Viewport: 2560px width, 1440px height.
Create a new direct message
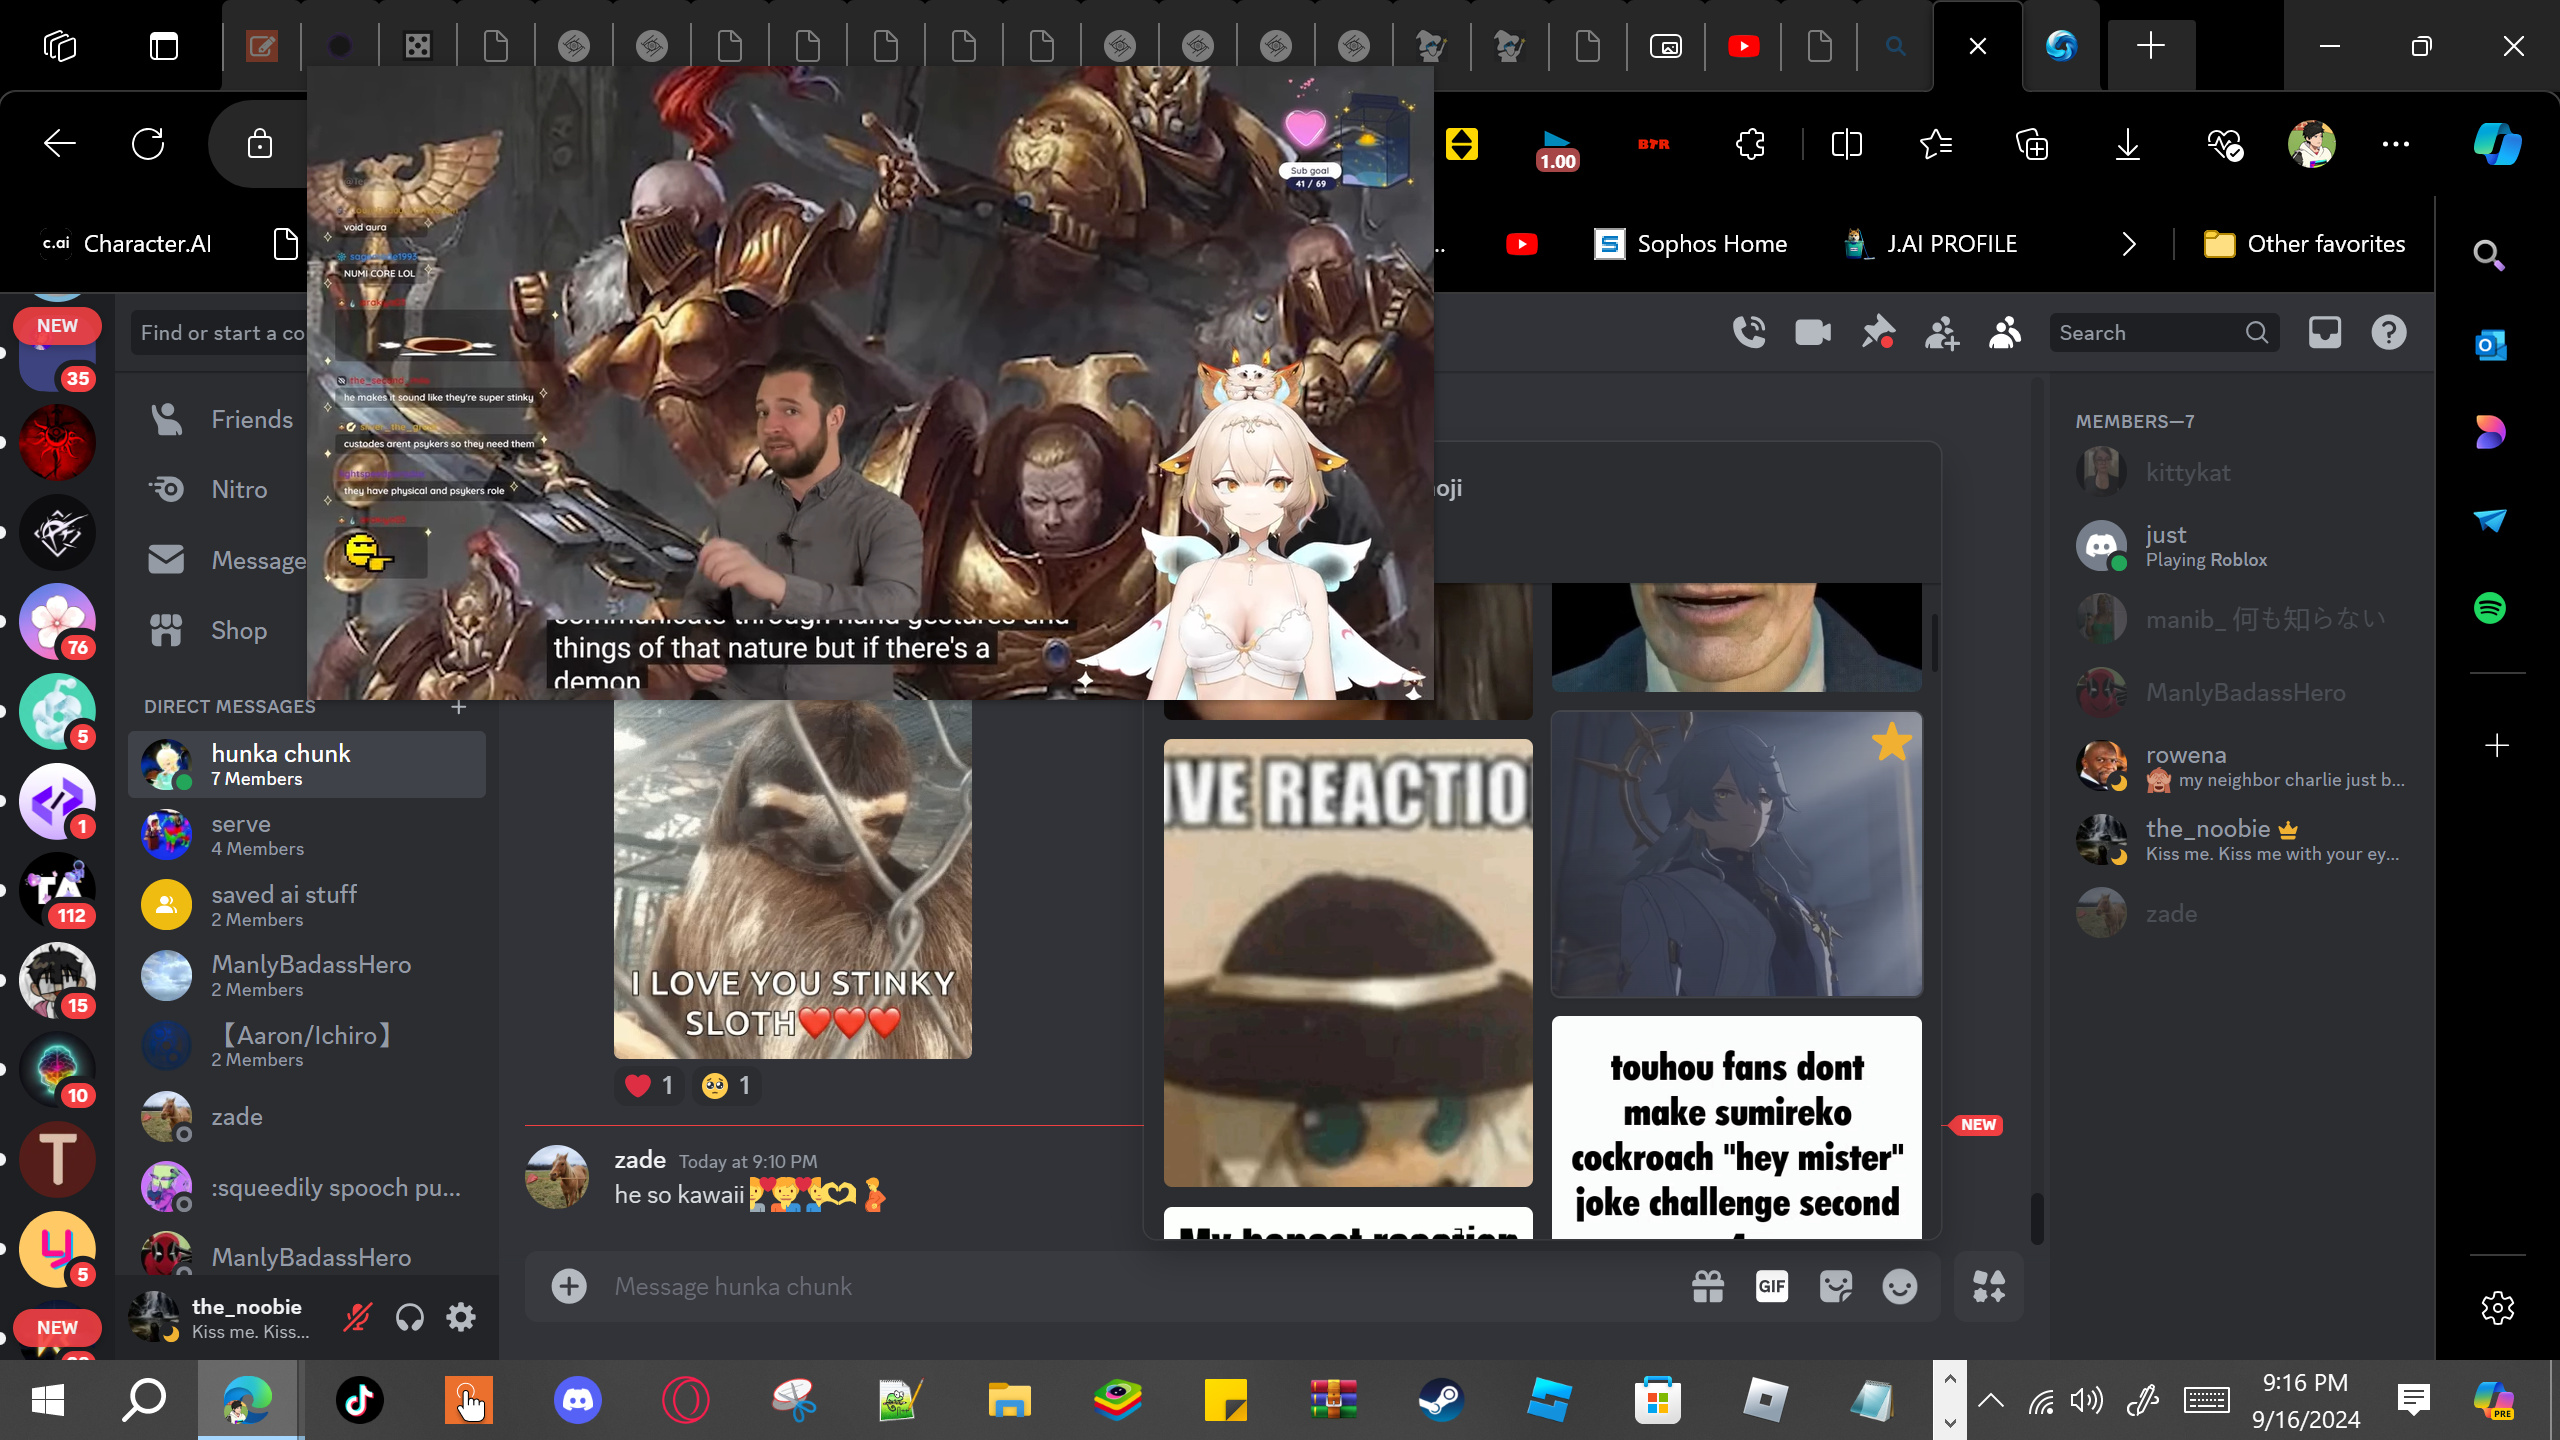459,707
